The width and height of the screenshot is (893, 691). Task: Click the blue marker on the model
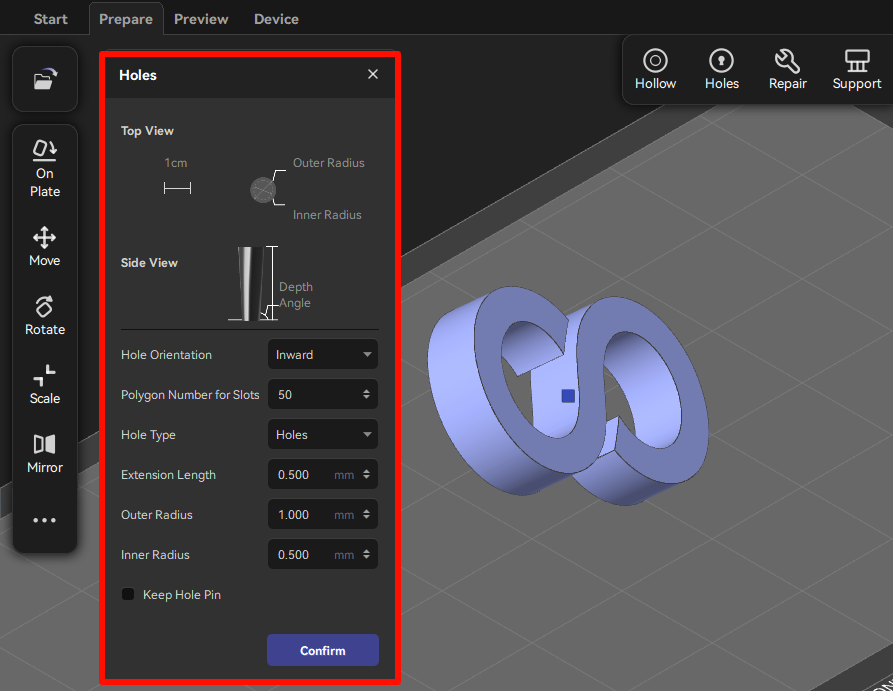click(x=568, y=396)
